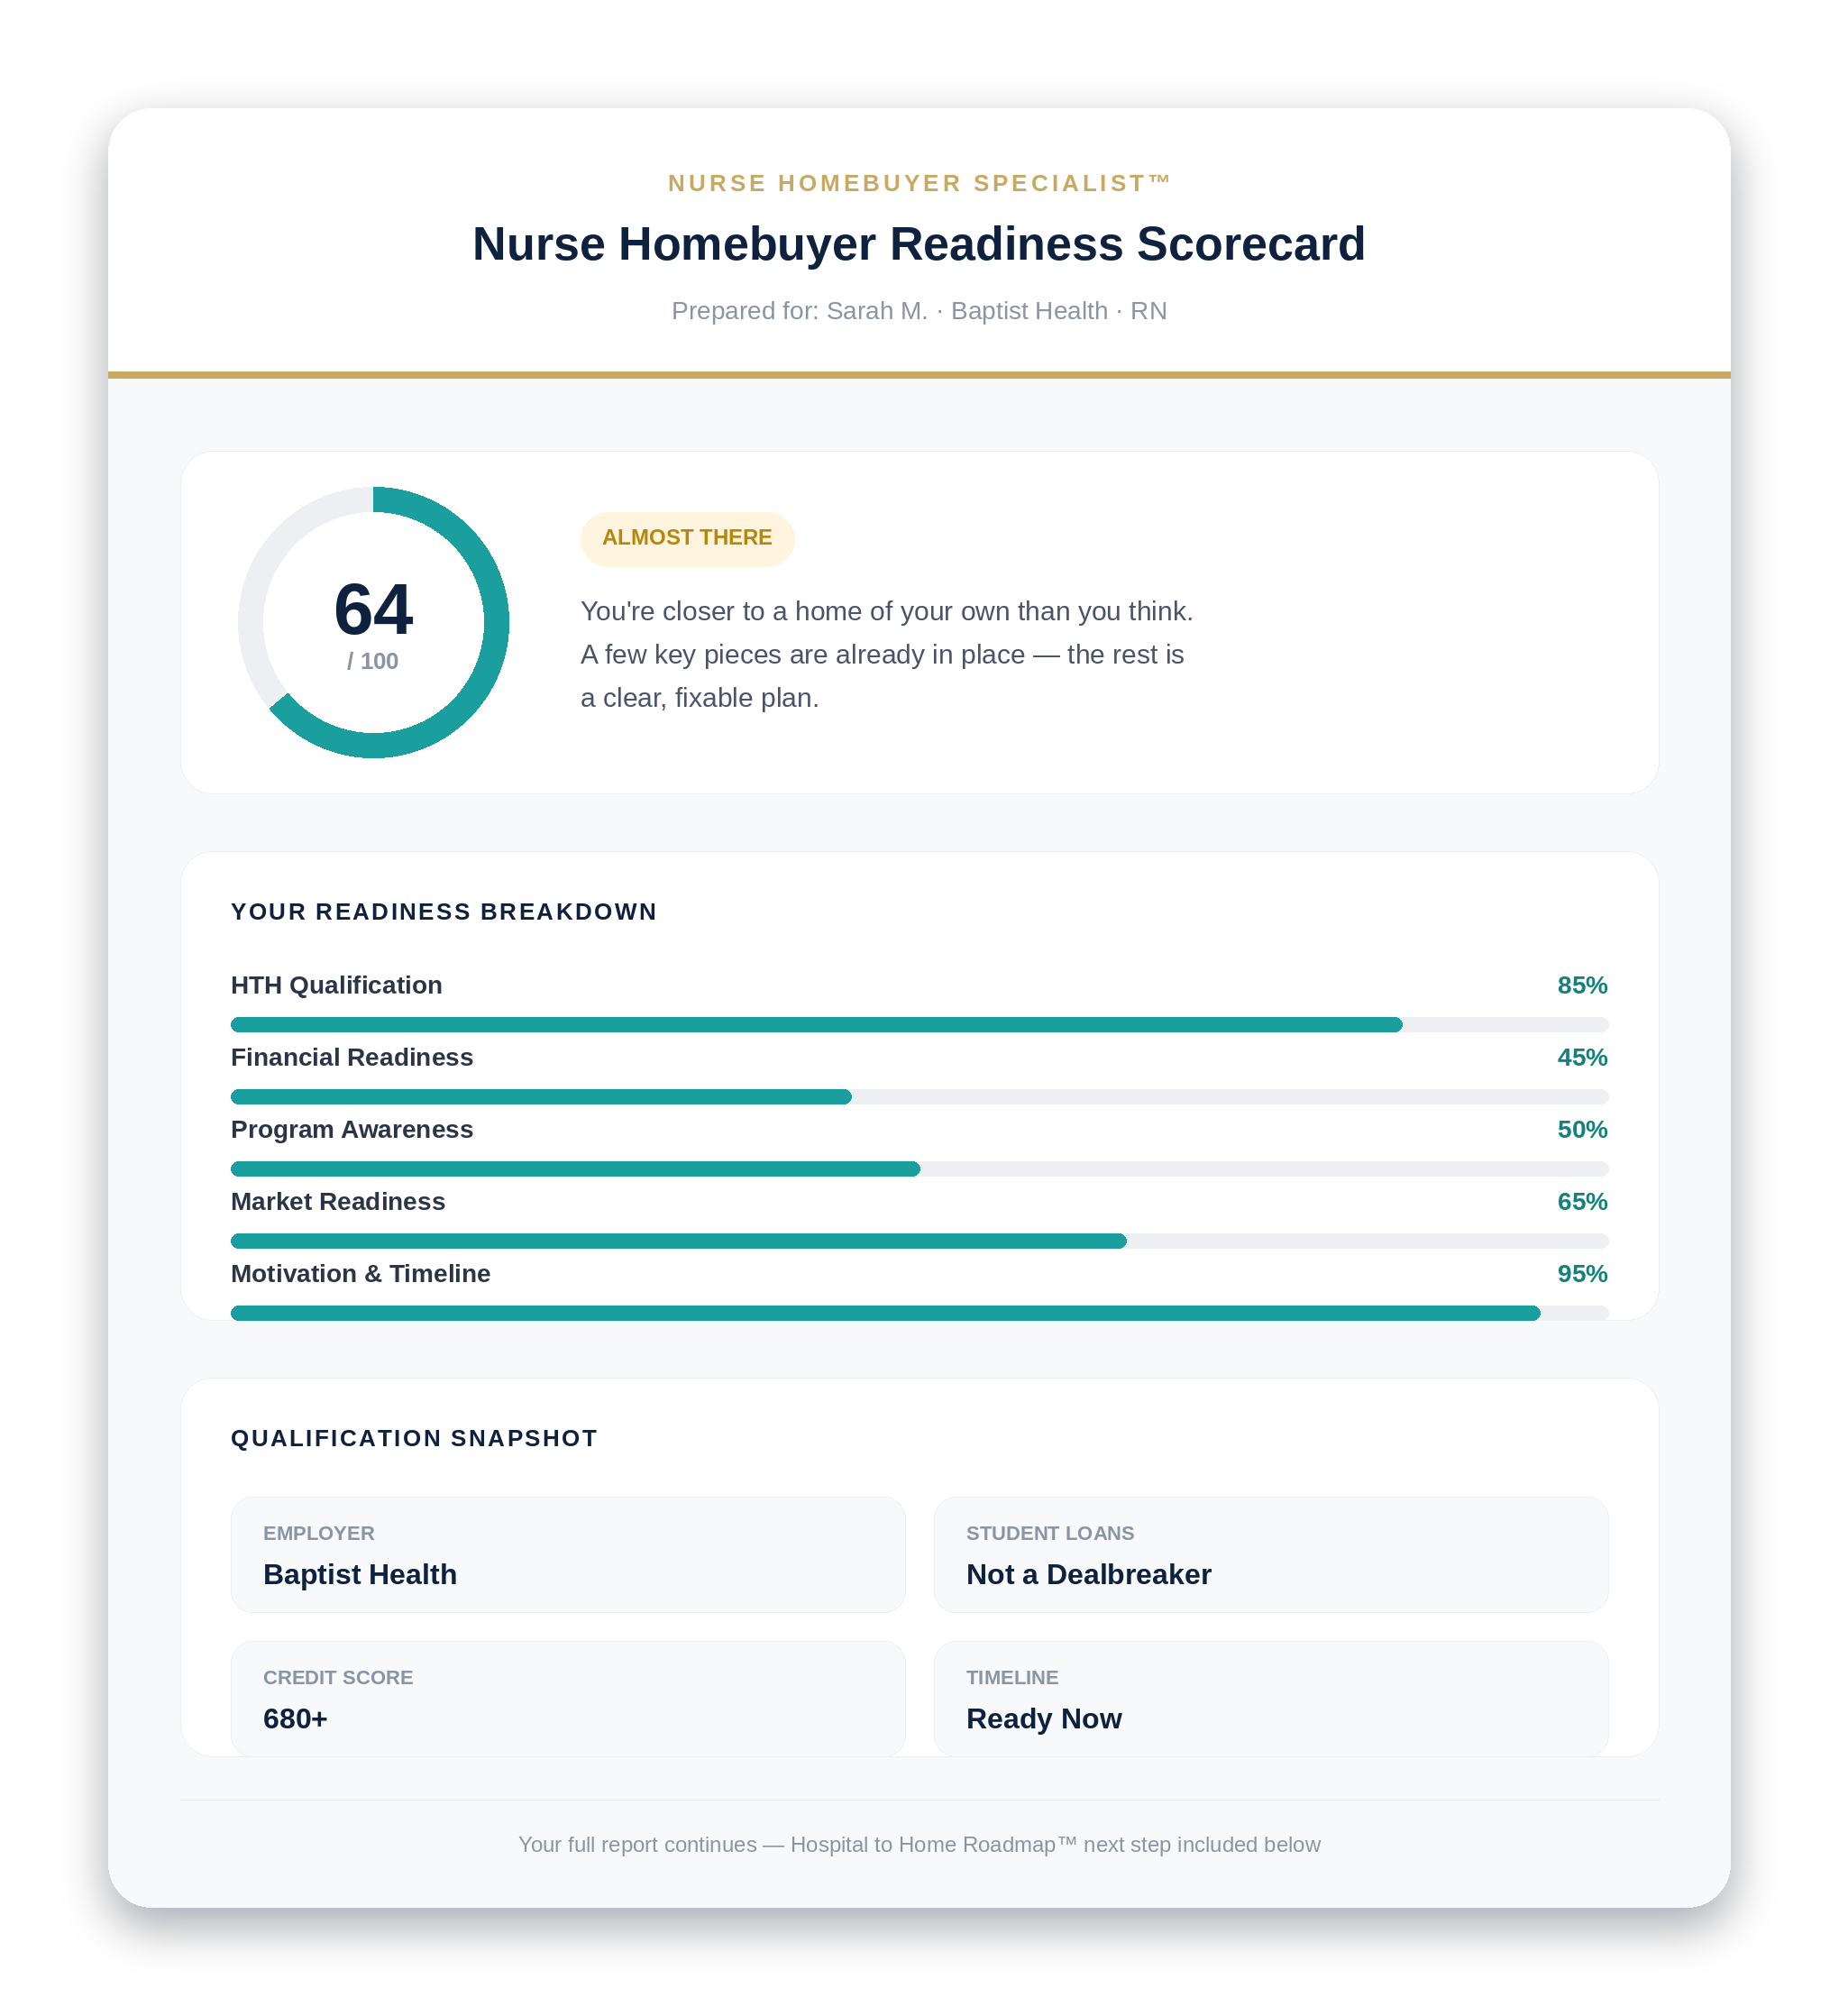Click the 'TIMELINE' field label
1839x2016 pixels.
(1012, 1677)
